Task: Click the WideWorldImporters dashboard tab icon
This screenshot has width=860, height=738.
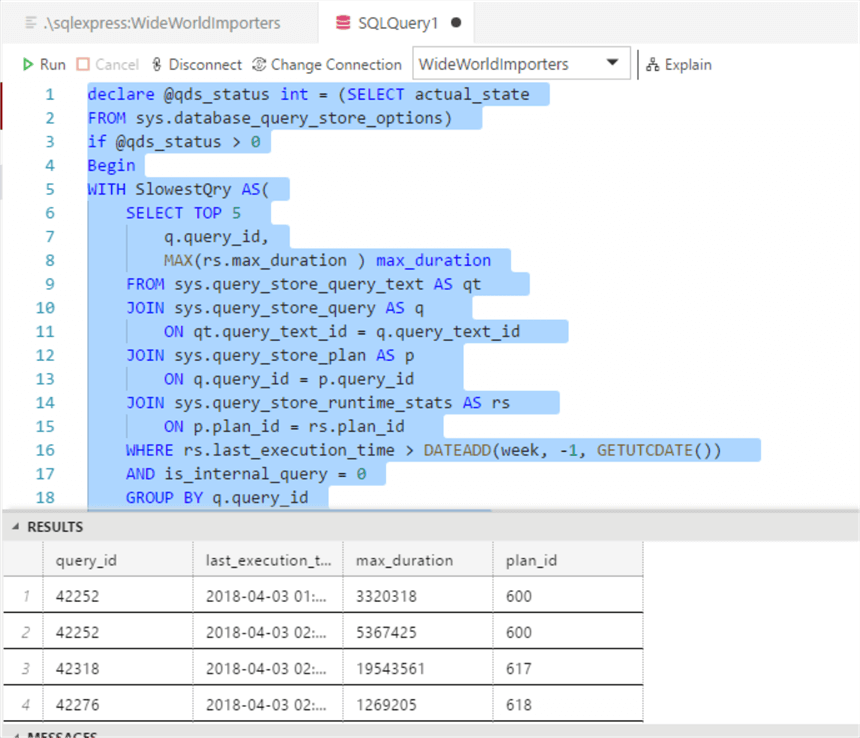Action: 32,22
